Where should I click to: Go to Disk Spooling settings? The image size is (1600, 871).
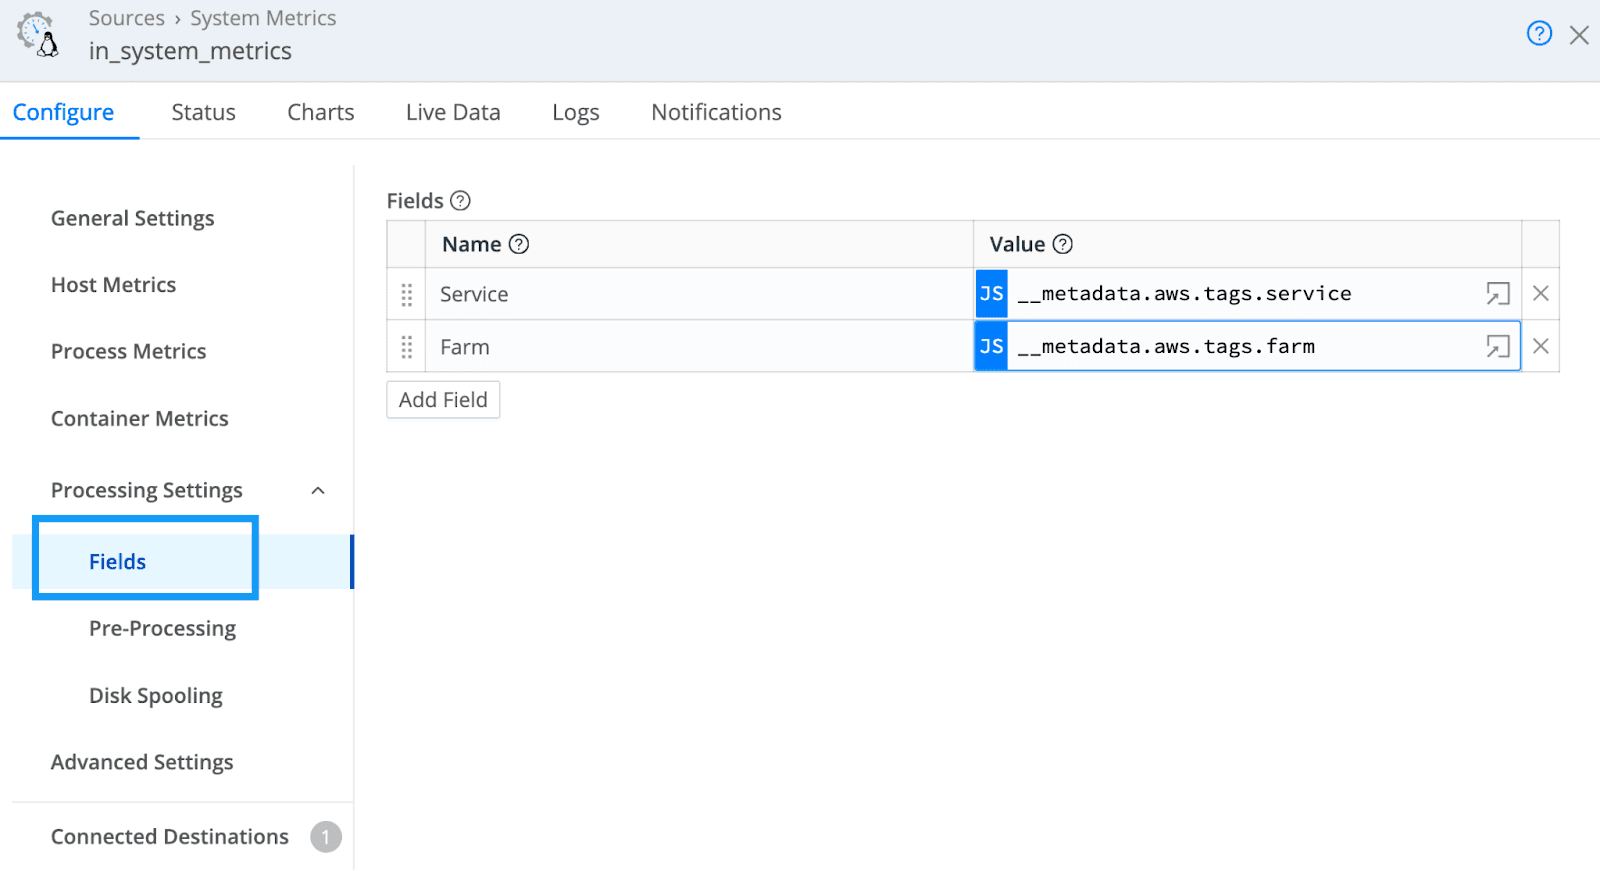click(x=155, y=696)
